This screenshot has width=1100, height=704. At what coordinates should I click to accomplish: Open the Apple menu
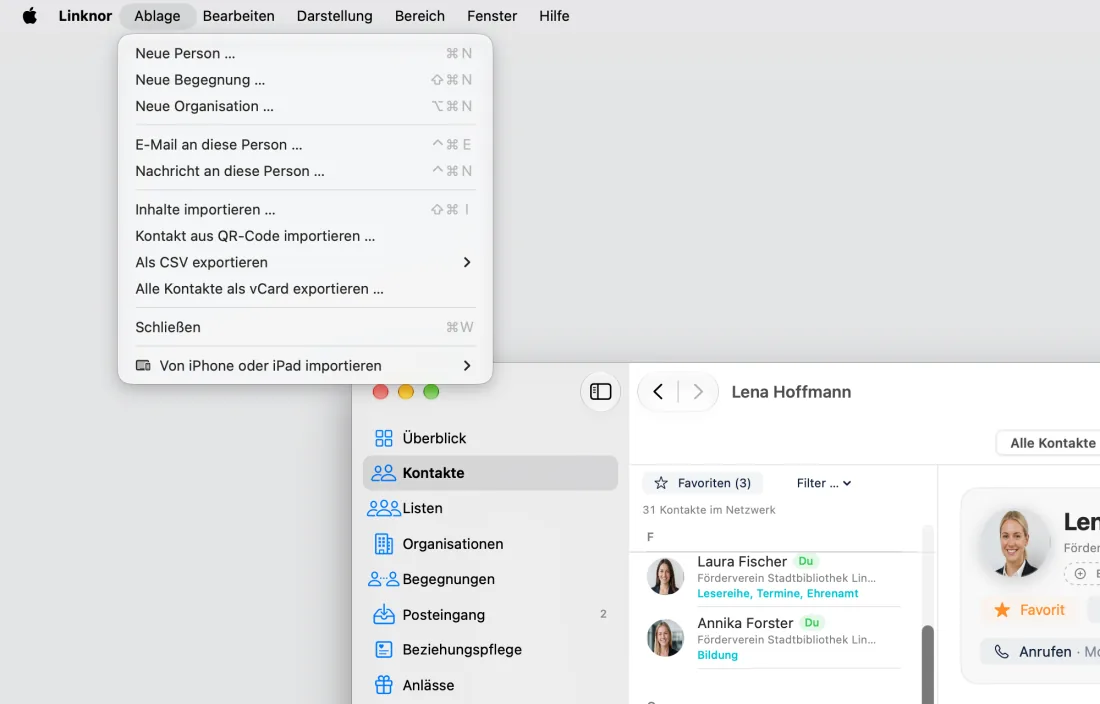(x=29, y=15)
